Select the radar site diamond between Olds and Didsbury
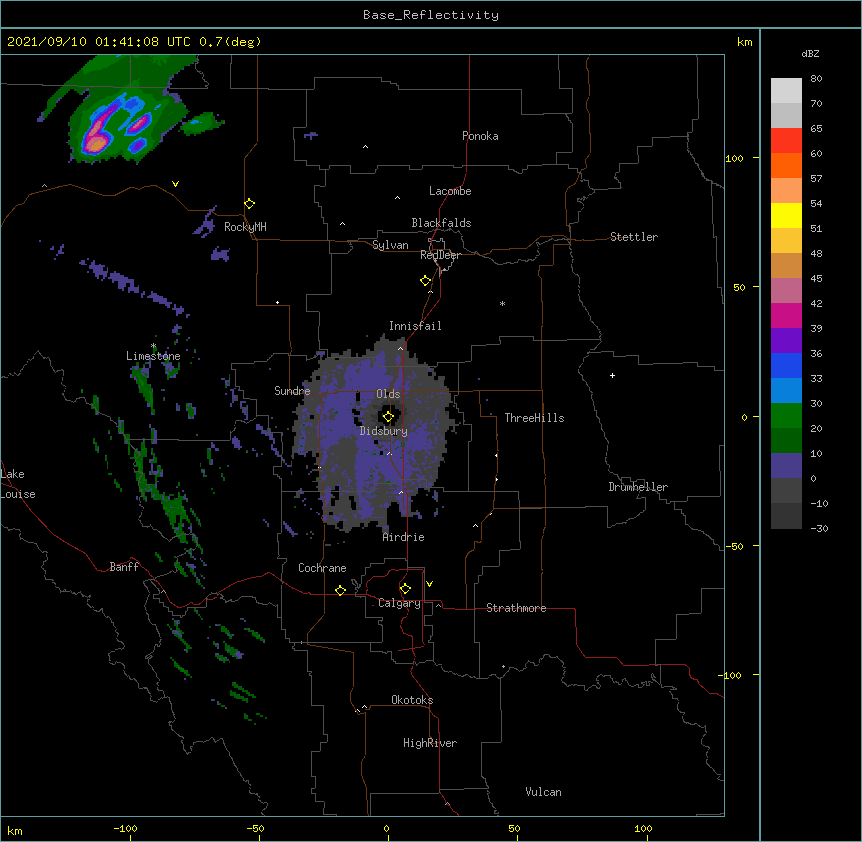862x842 pixels. point(388,417)
